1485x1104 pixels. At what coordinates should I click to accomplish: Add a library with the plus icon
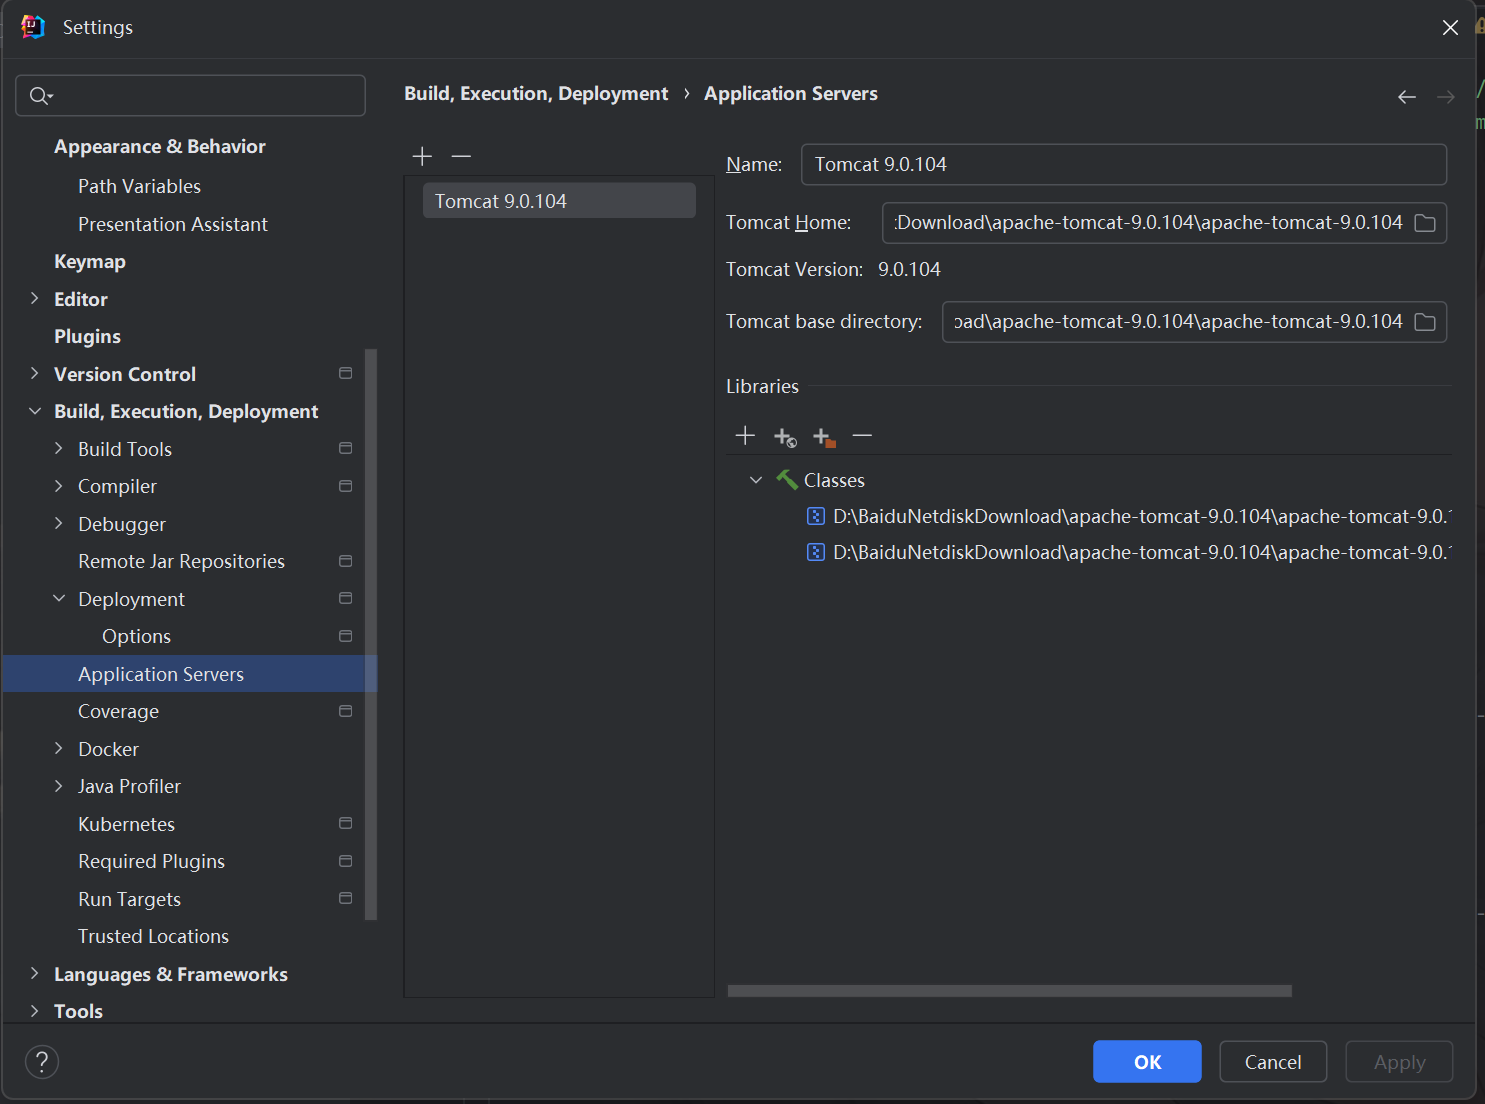coord(745,436)
